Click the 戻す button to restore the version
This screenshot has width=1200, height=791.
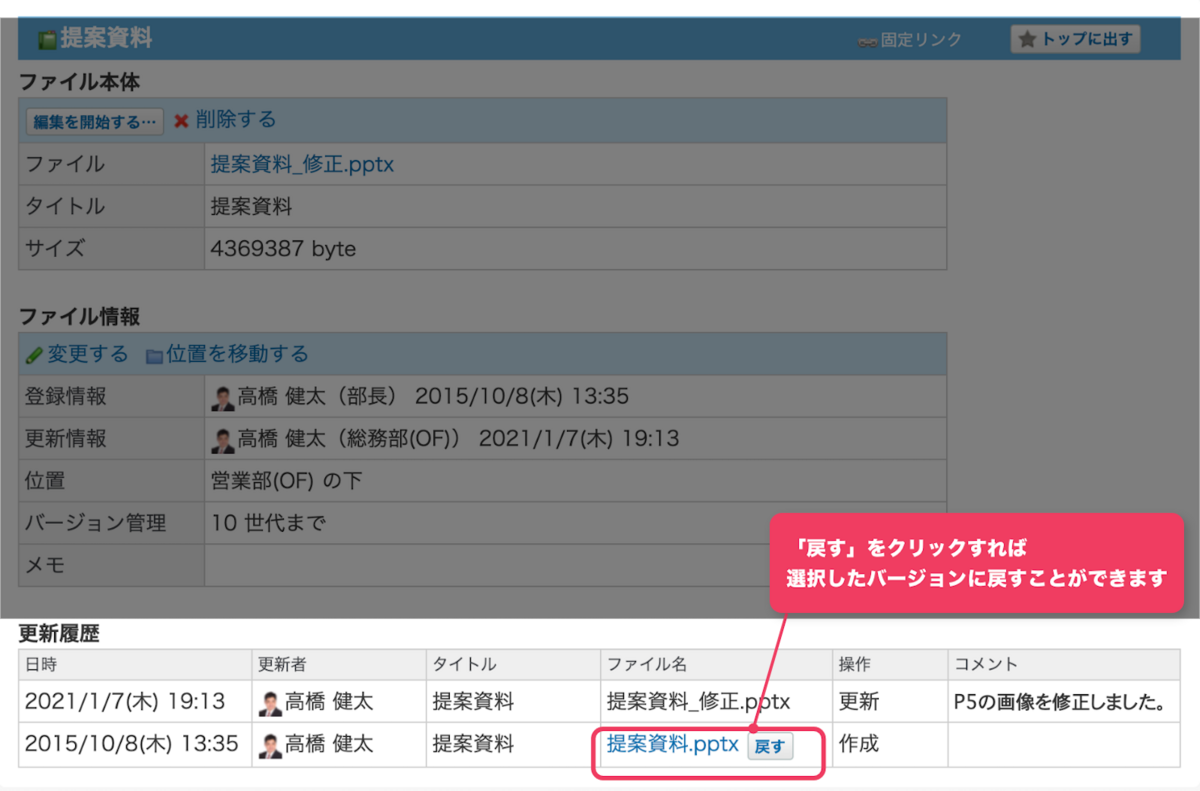click(x=770, y=746)
